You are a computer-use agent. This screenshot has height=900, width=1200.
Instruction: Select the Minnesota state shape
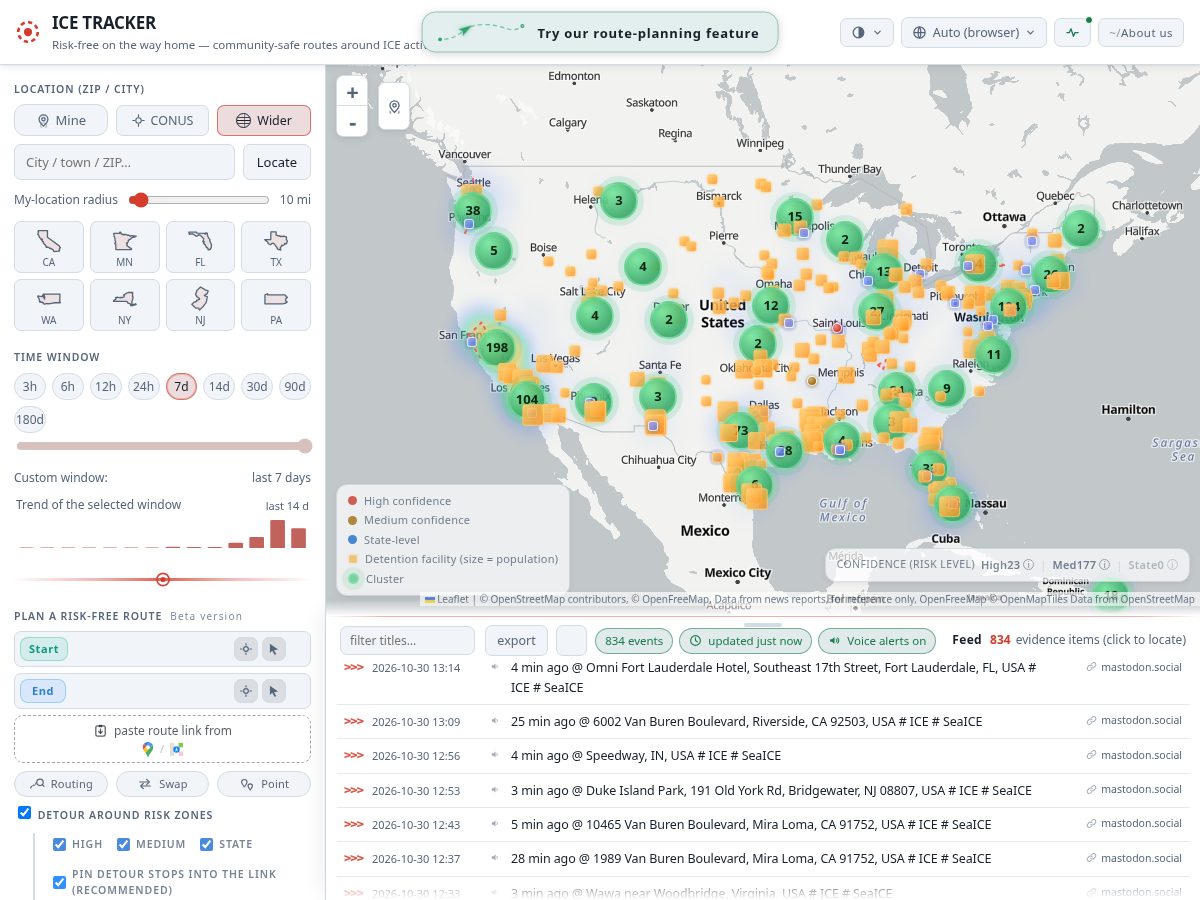pos(124,247)
